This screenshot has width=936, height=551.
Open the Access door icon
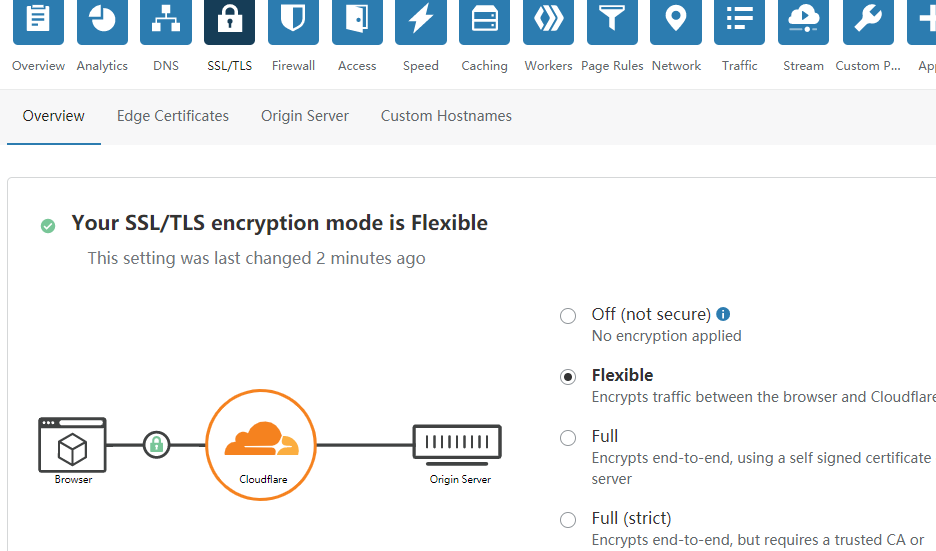pos(357,21)
